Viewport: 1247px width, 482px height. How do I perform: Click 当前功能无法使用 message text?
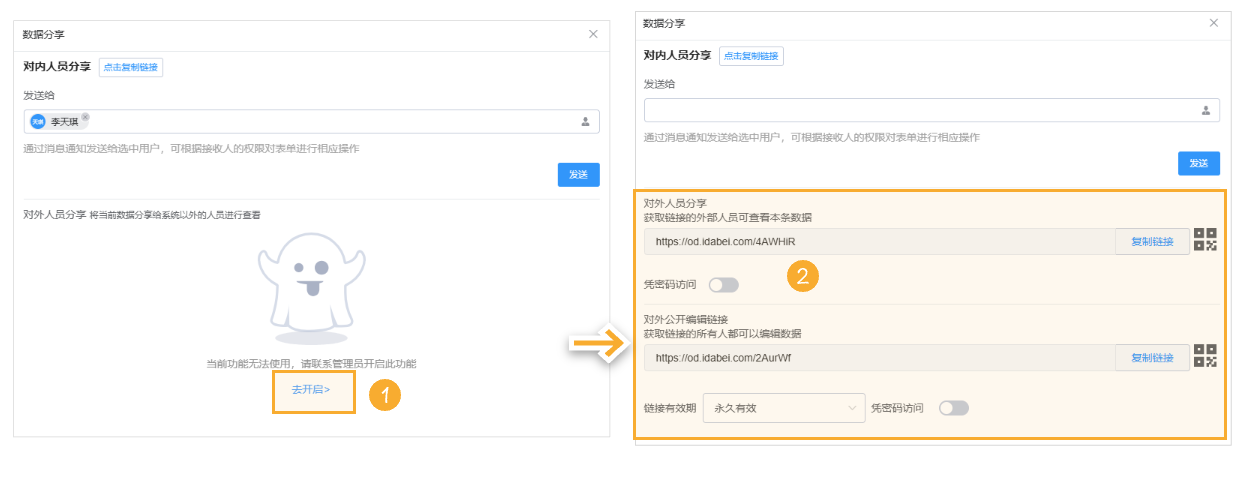[x=311, y=363]
